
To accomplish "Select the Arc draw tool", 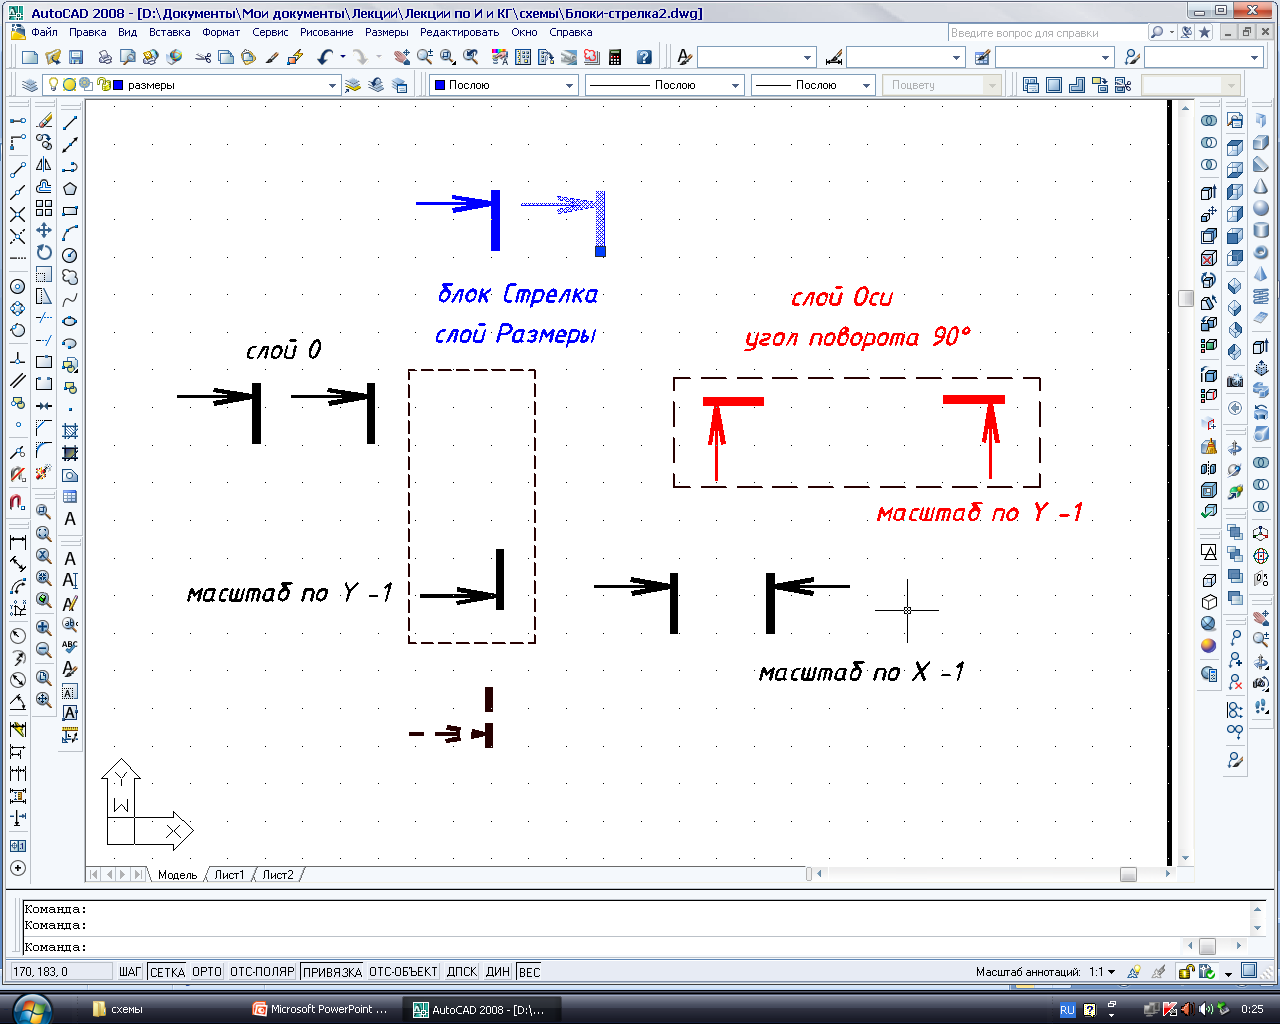I will coord(70,233).
